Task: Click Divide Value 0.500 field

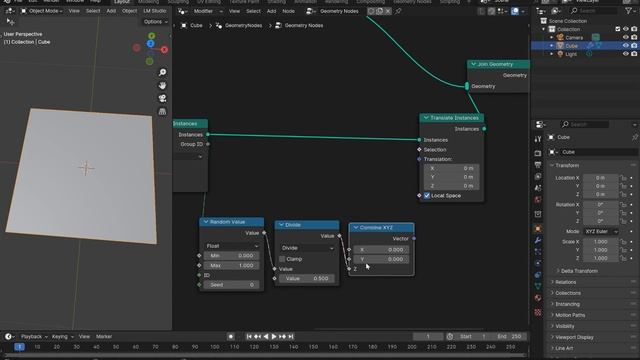Action: (x=307, y=279)
